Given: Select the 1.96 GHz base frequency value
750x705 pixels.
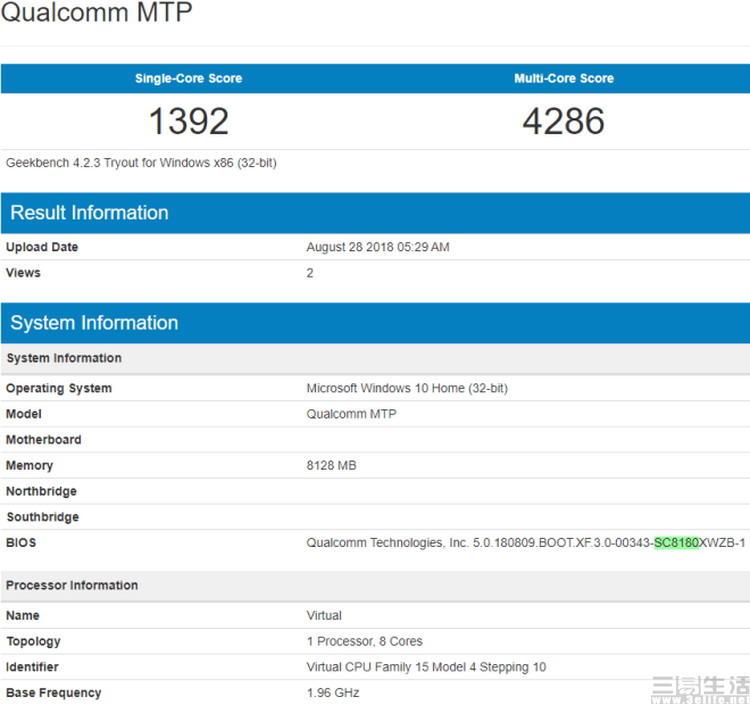Looking at the screenshot, I should [x=333, y=692].
